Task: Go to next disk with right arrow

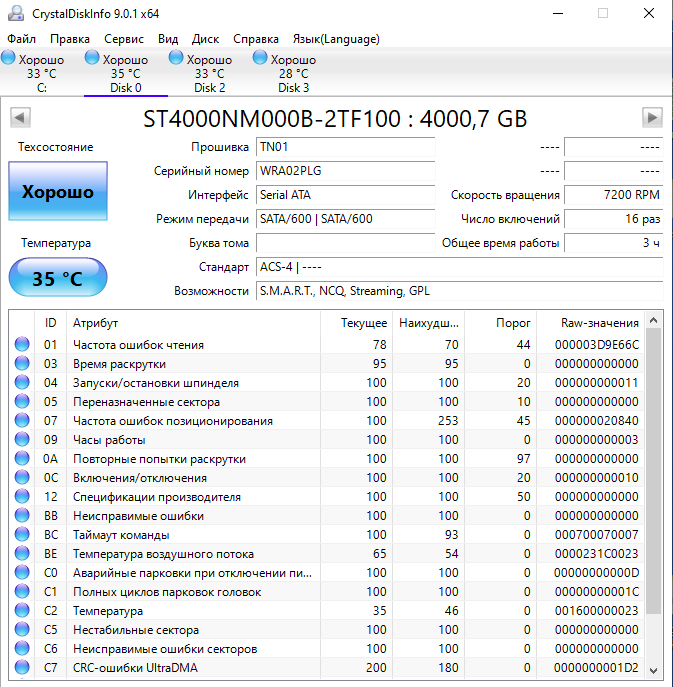Action: click(652, 117)
